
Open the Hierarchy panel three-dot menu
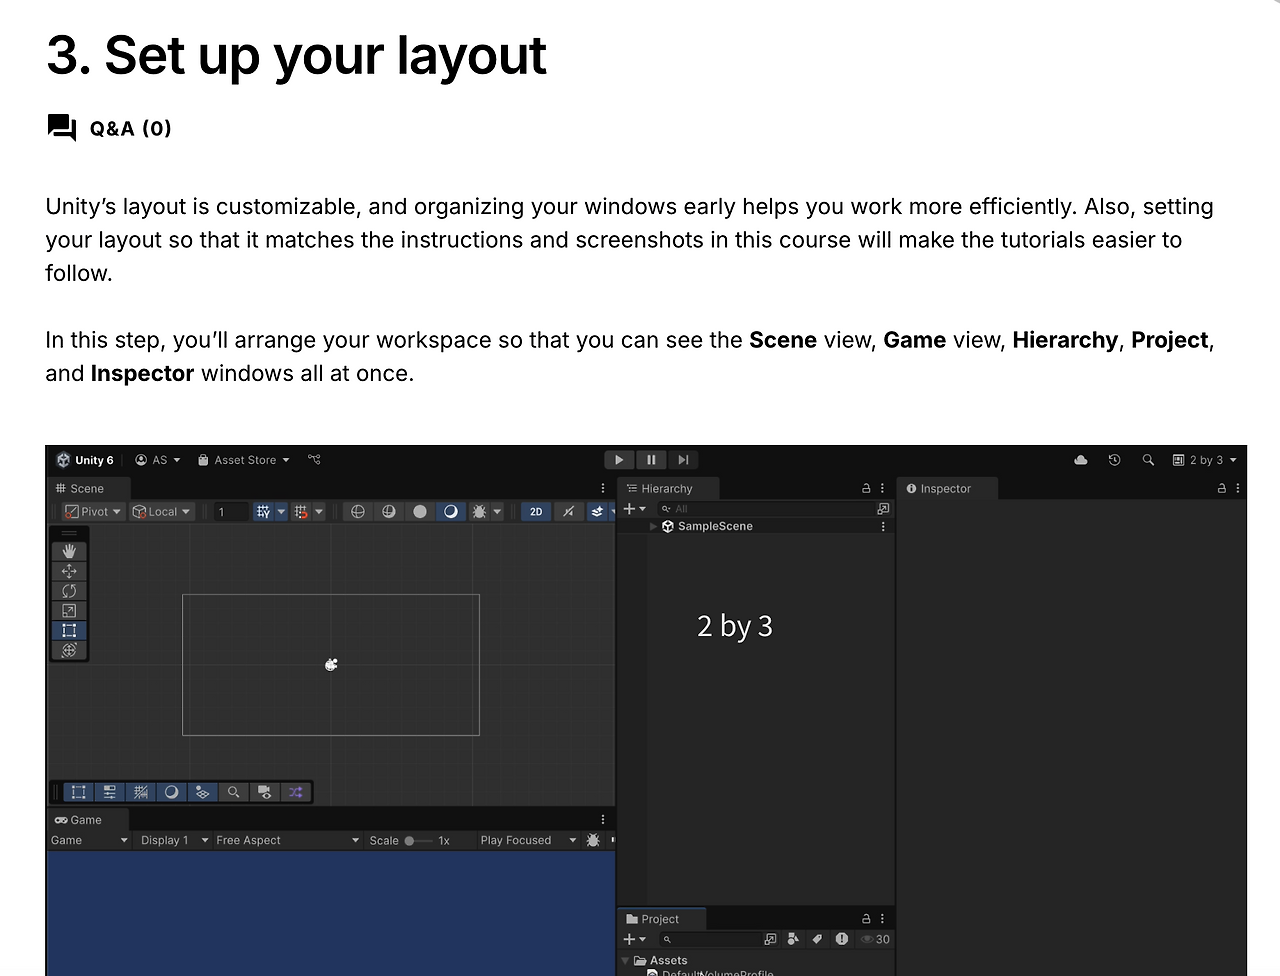tap(882, 488)
